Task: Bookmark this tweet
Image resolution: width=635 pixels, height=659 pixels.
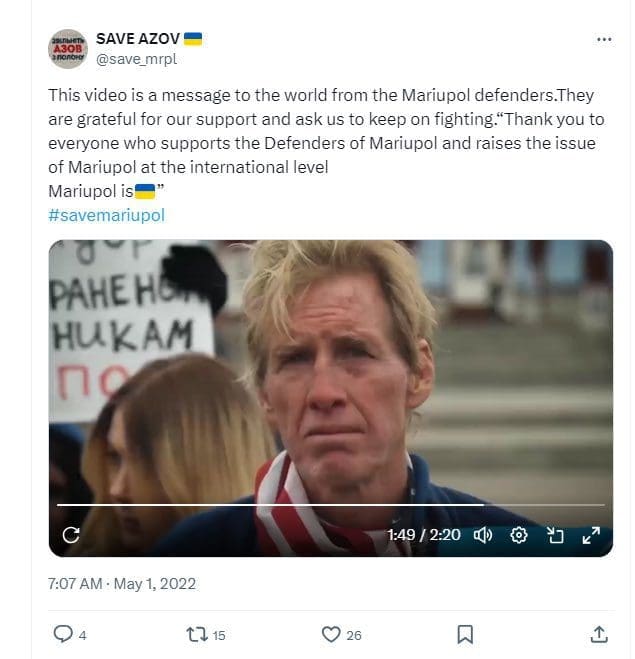Action: pyautogui.click(x=465, y=634)
